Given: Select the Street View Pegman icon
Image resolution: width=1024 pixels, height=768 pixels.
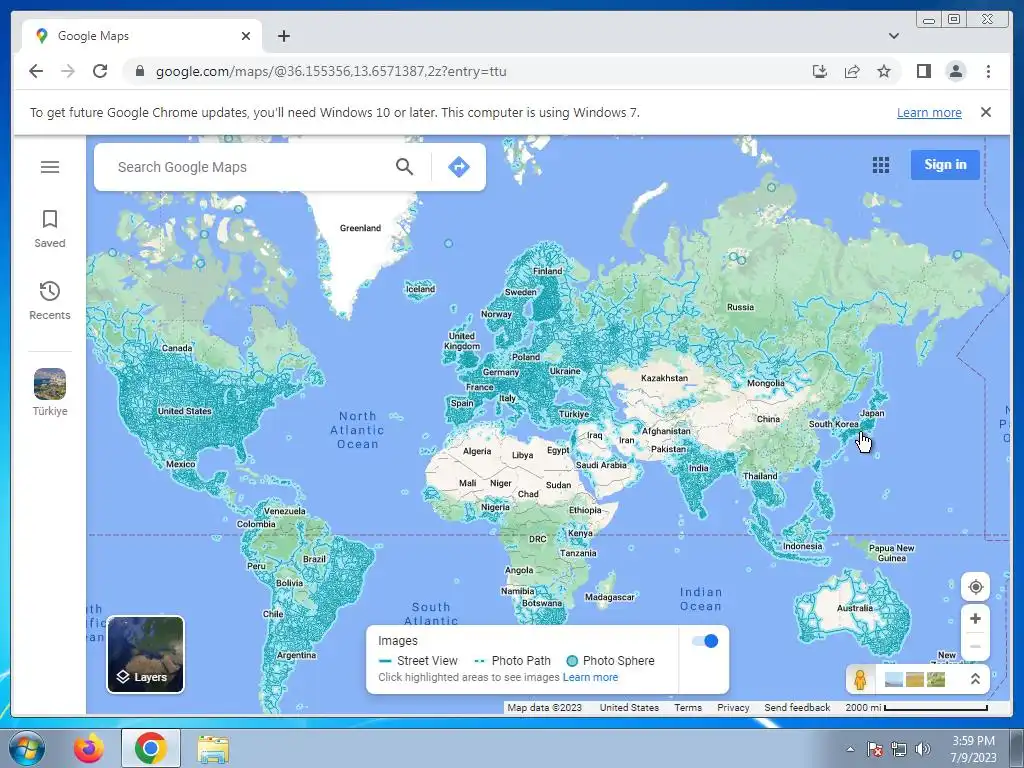Looking at the screenshot, I should pyautogui.click(x=860, y=680).
